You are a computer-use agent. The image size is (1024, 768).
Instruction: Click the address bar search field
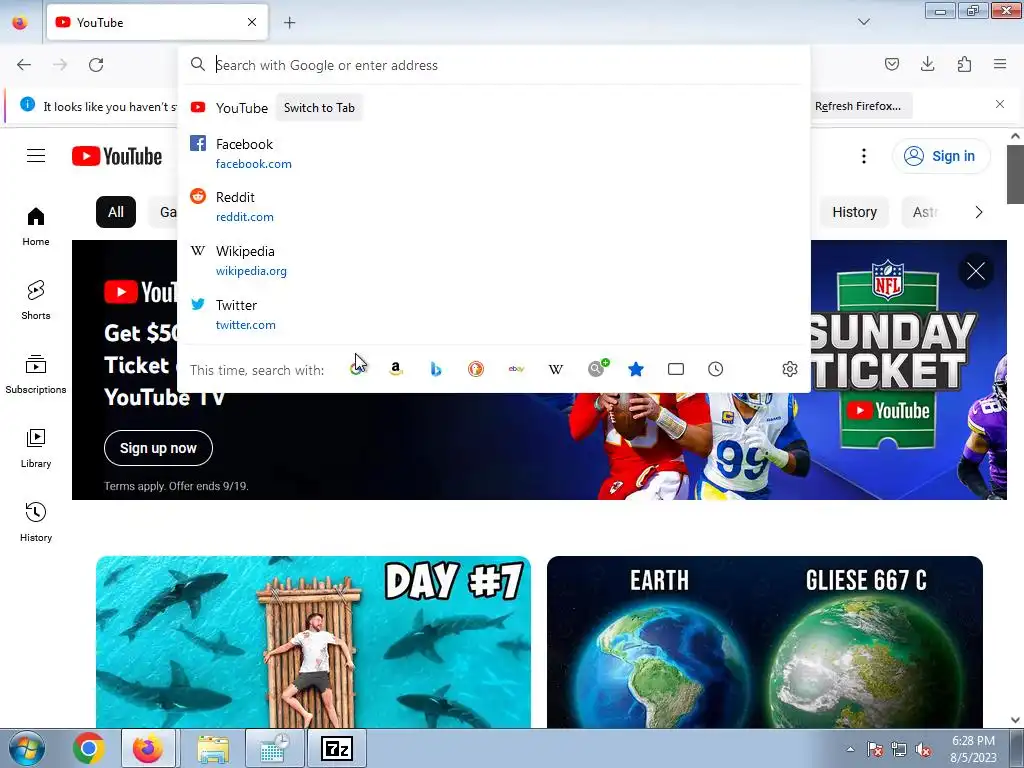pos(494,65)
